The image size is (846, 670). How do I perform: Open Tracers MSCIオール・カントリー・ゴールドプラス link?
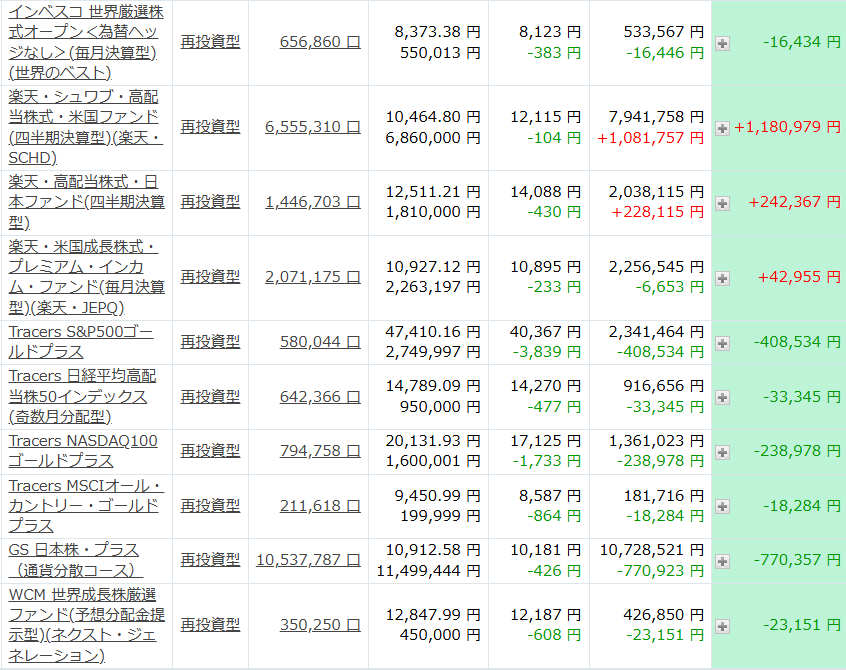(86, 505)
